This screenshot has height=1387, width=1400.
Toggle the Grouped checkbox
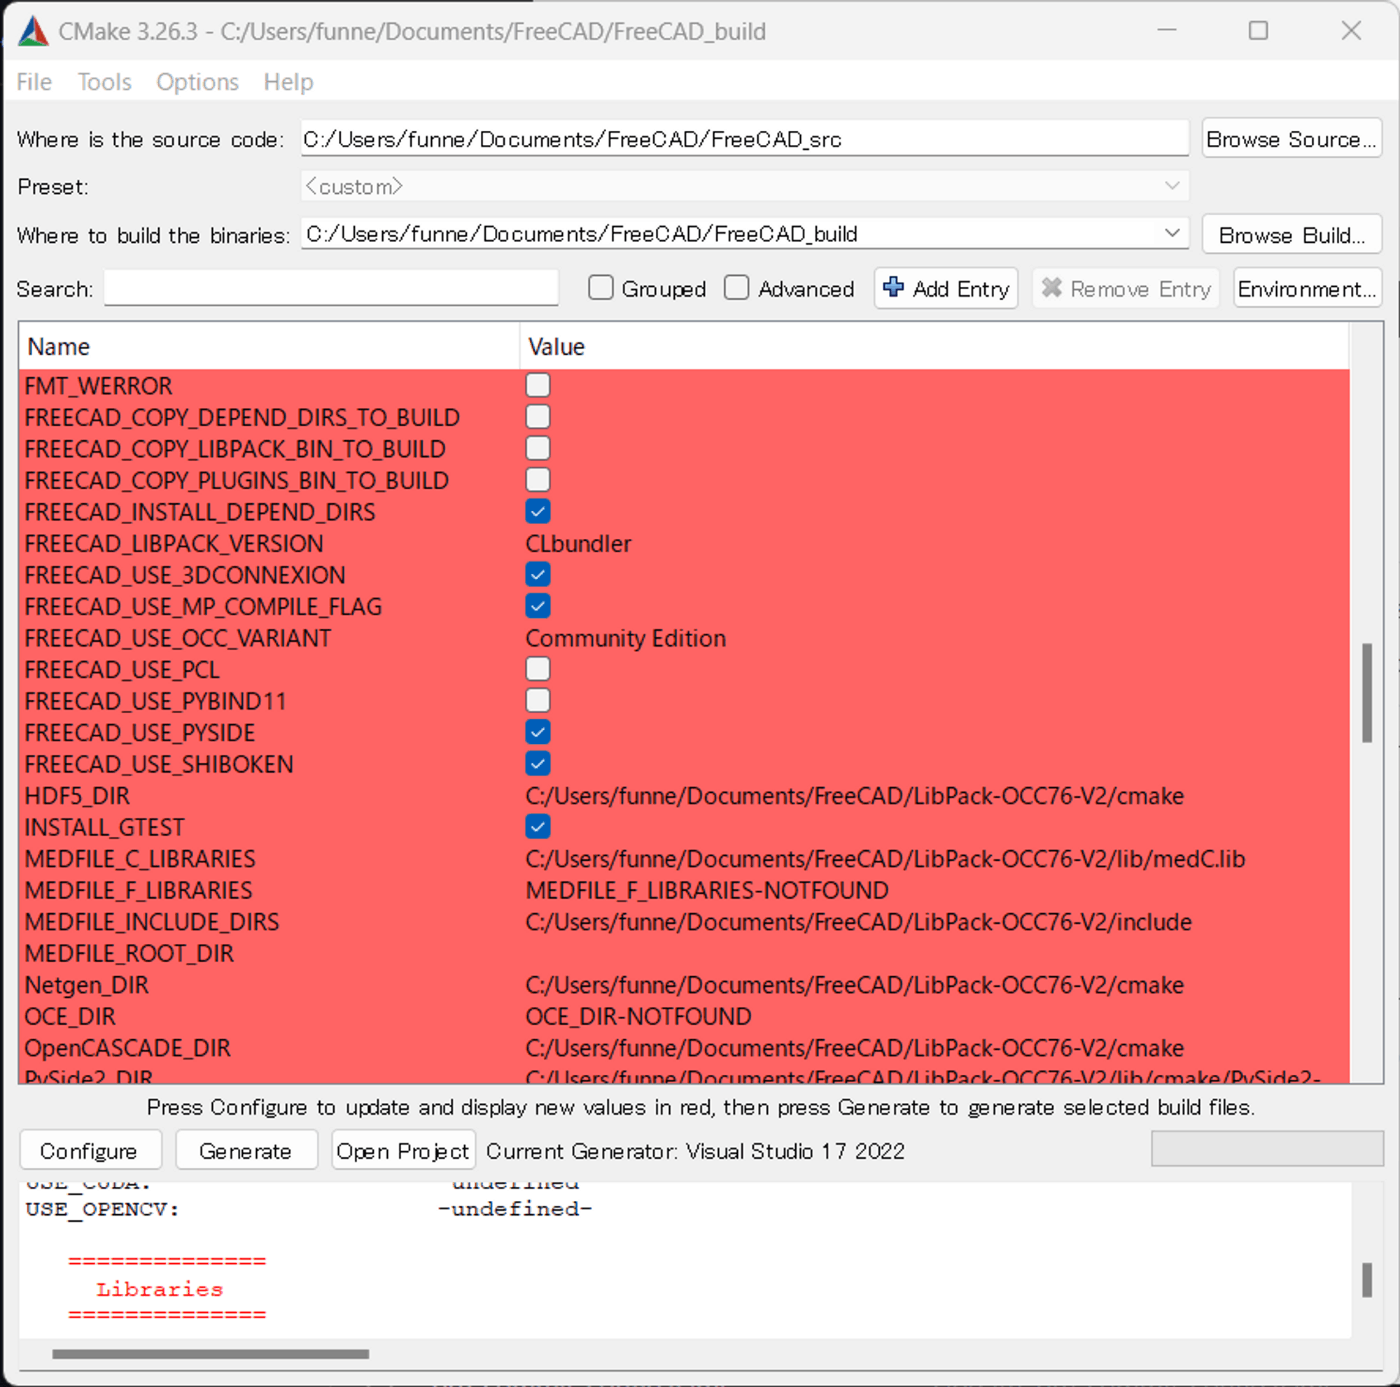(x=601, y=288)
